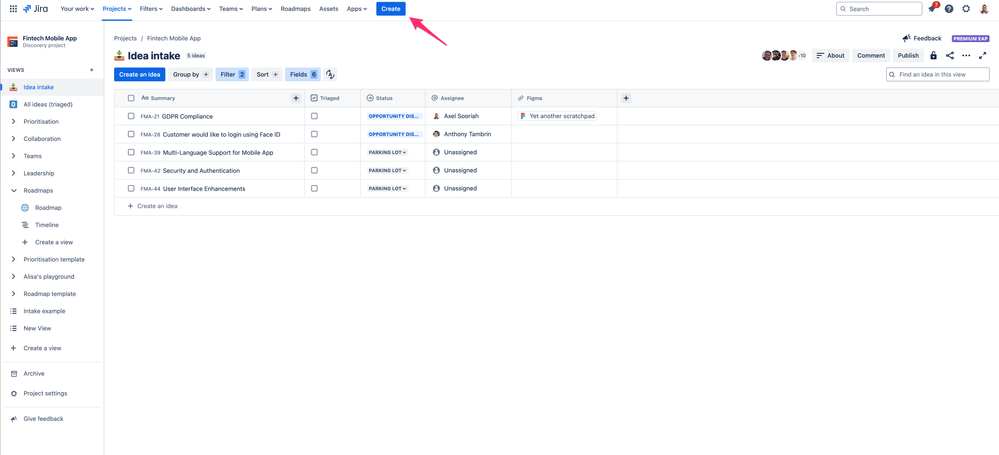The height and width of the screenshot is (455, 999).
Task: Open the About button
Action: 830,55
